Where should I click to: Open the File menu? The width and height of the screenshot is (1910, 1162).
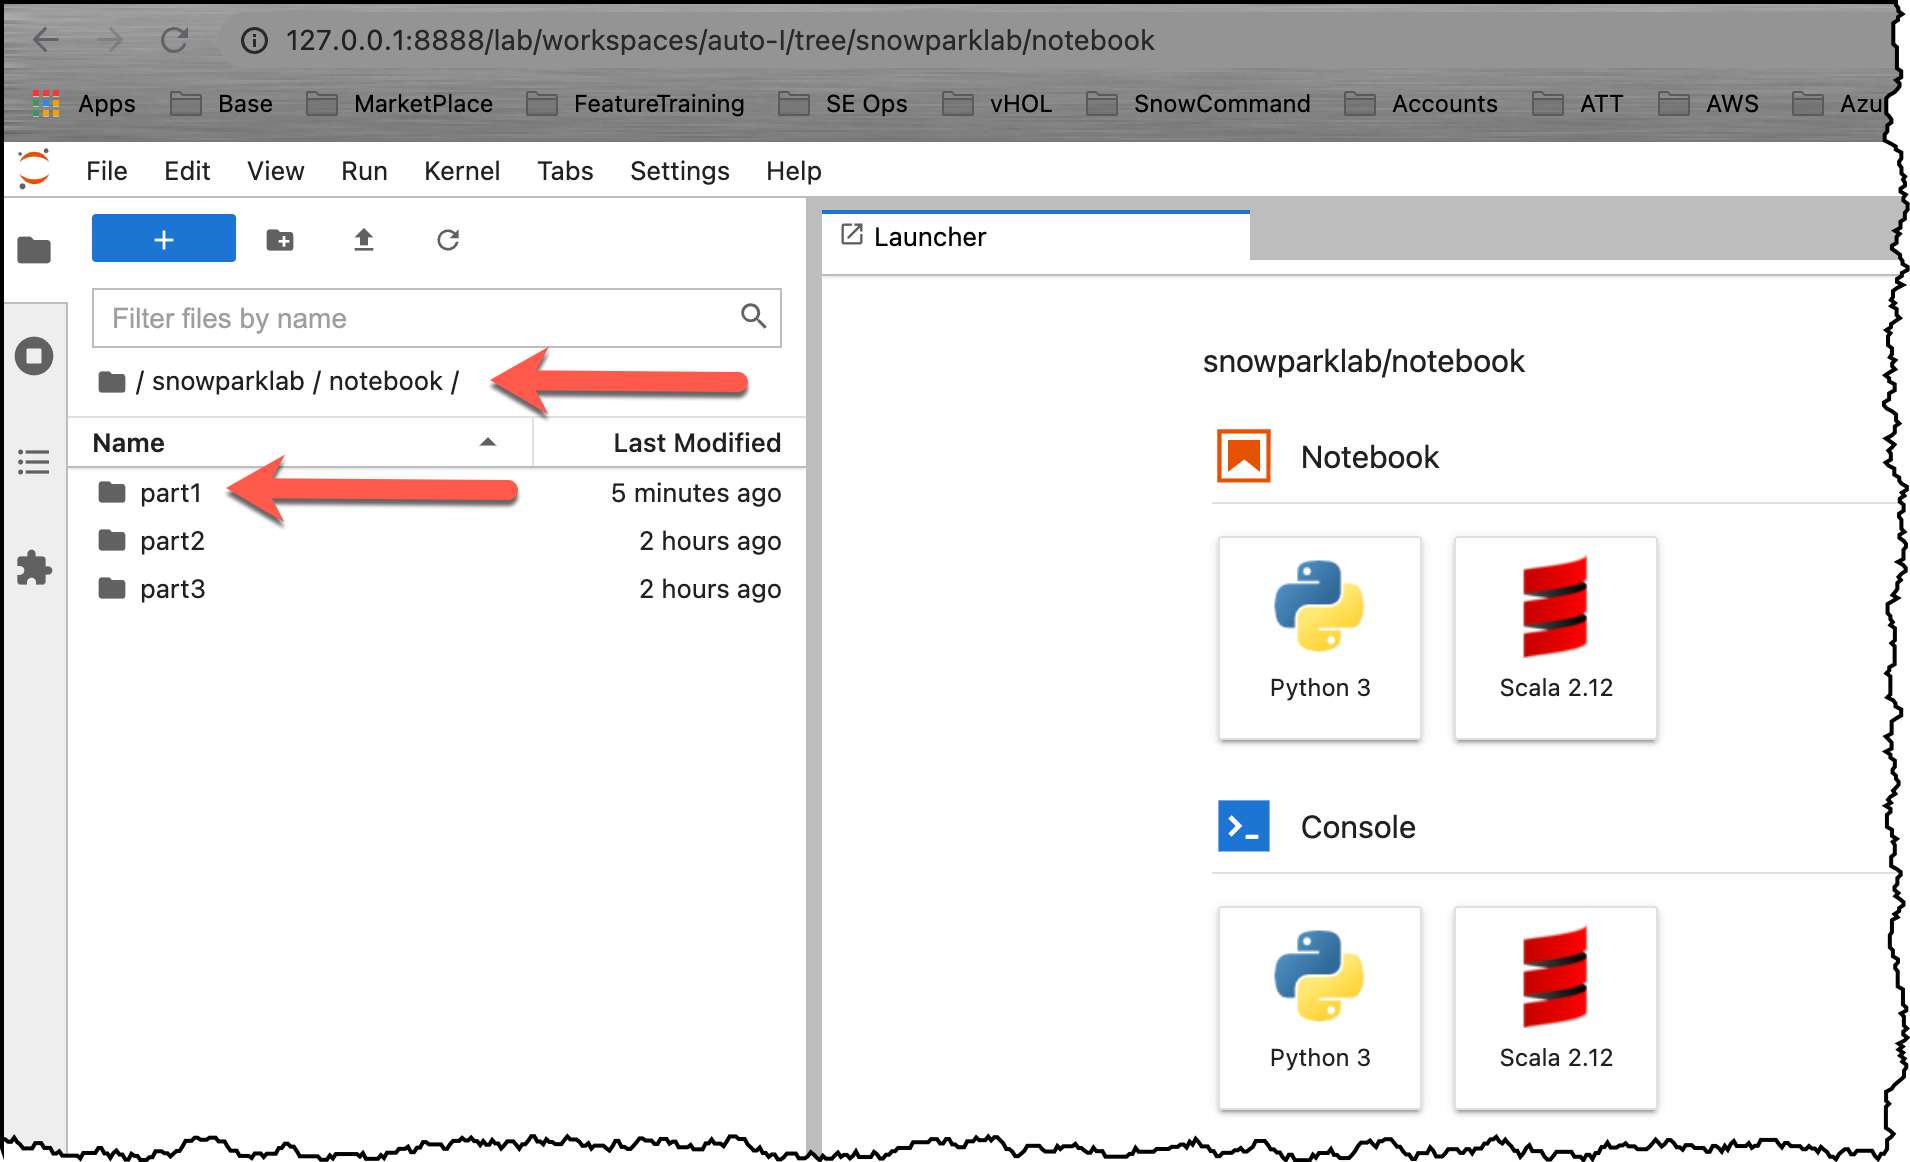107,171
